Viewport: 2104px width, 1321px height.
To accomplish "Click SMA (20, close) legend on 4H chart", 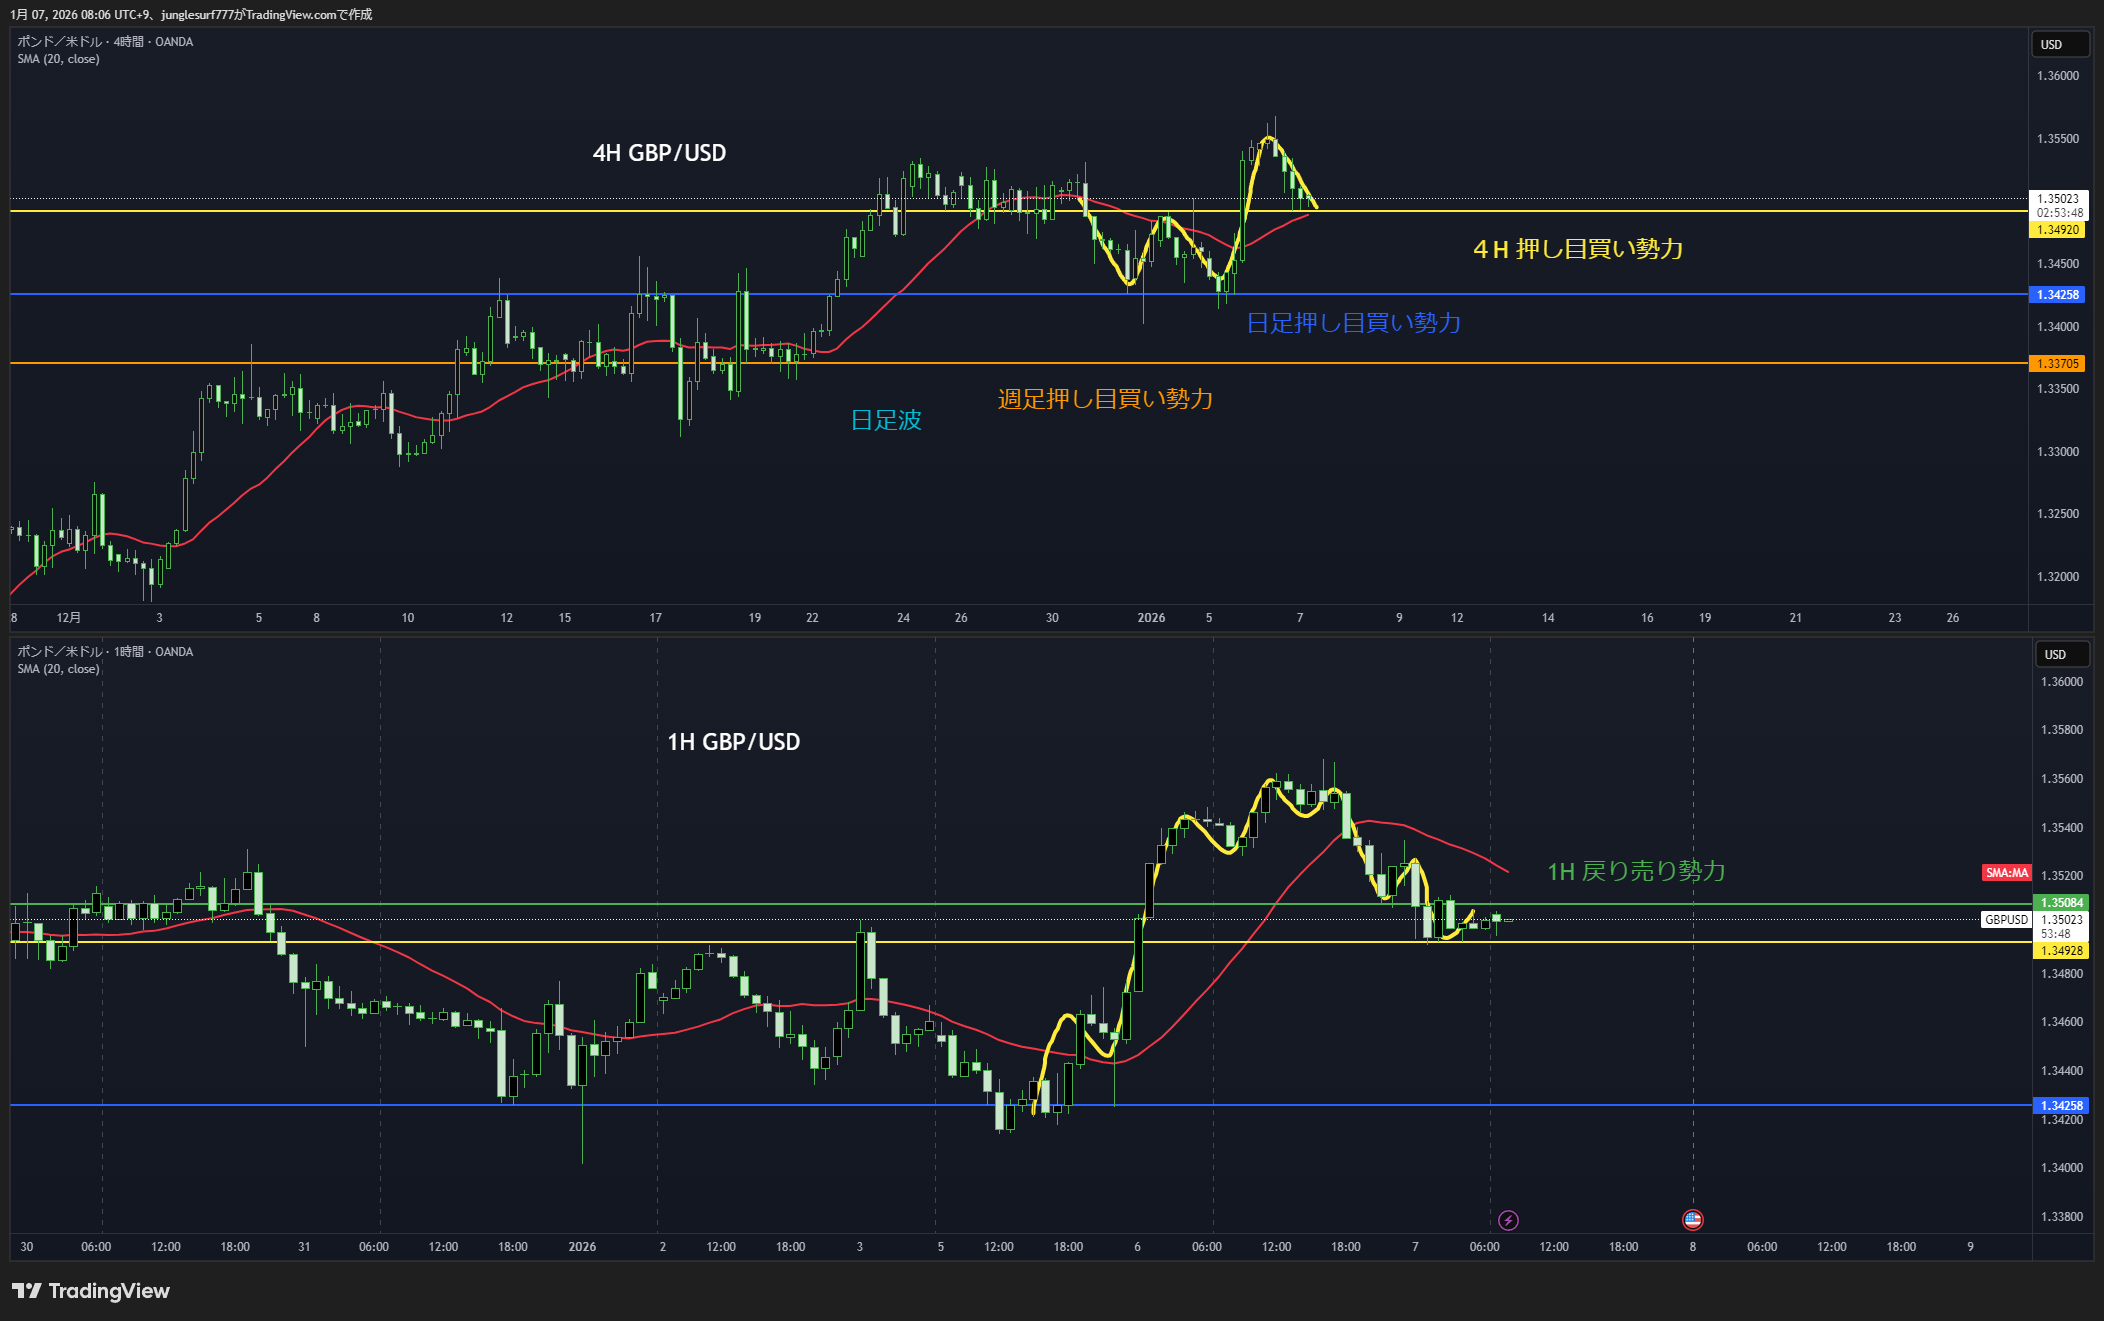I will coord(58,59).
